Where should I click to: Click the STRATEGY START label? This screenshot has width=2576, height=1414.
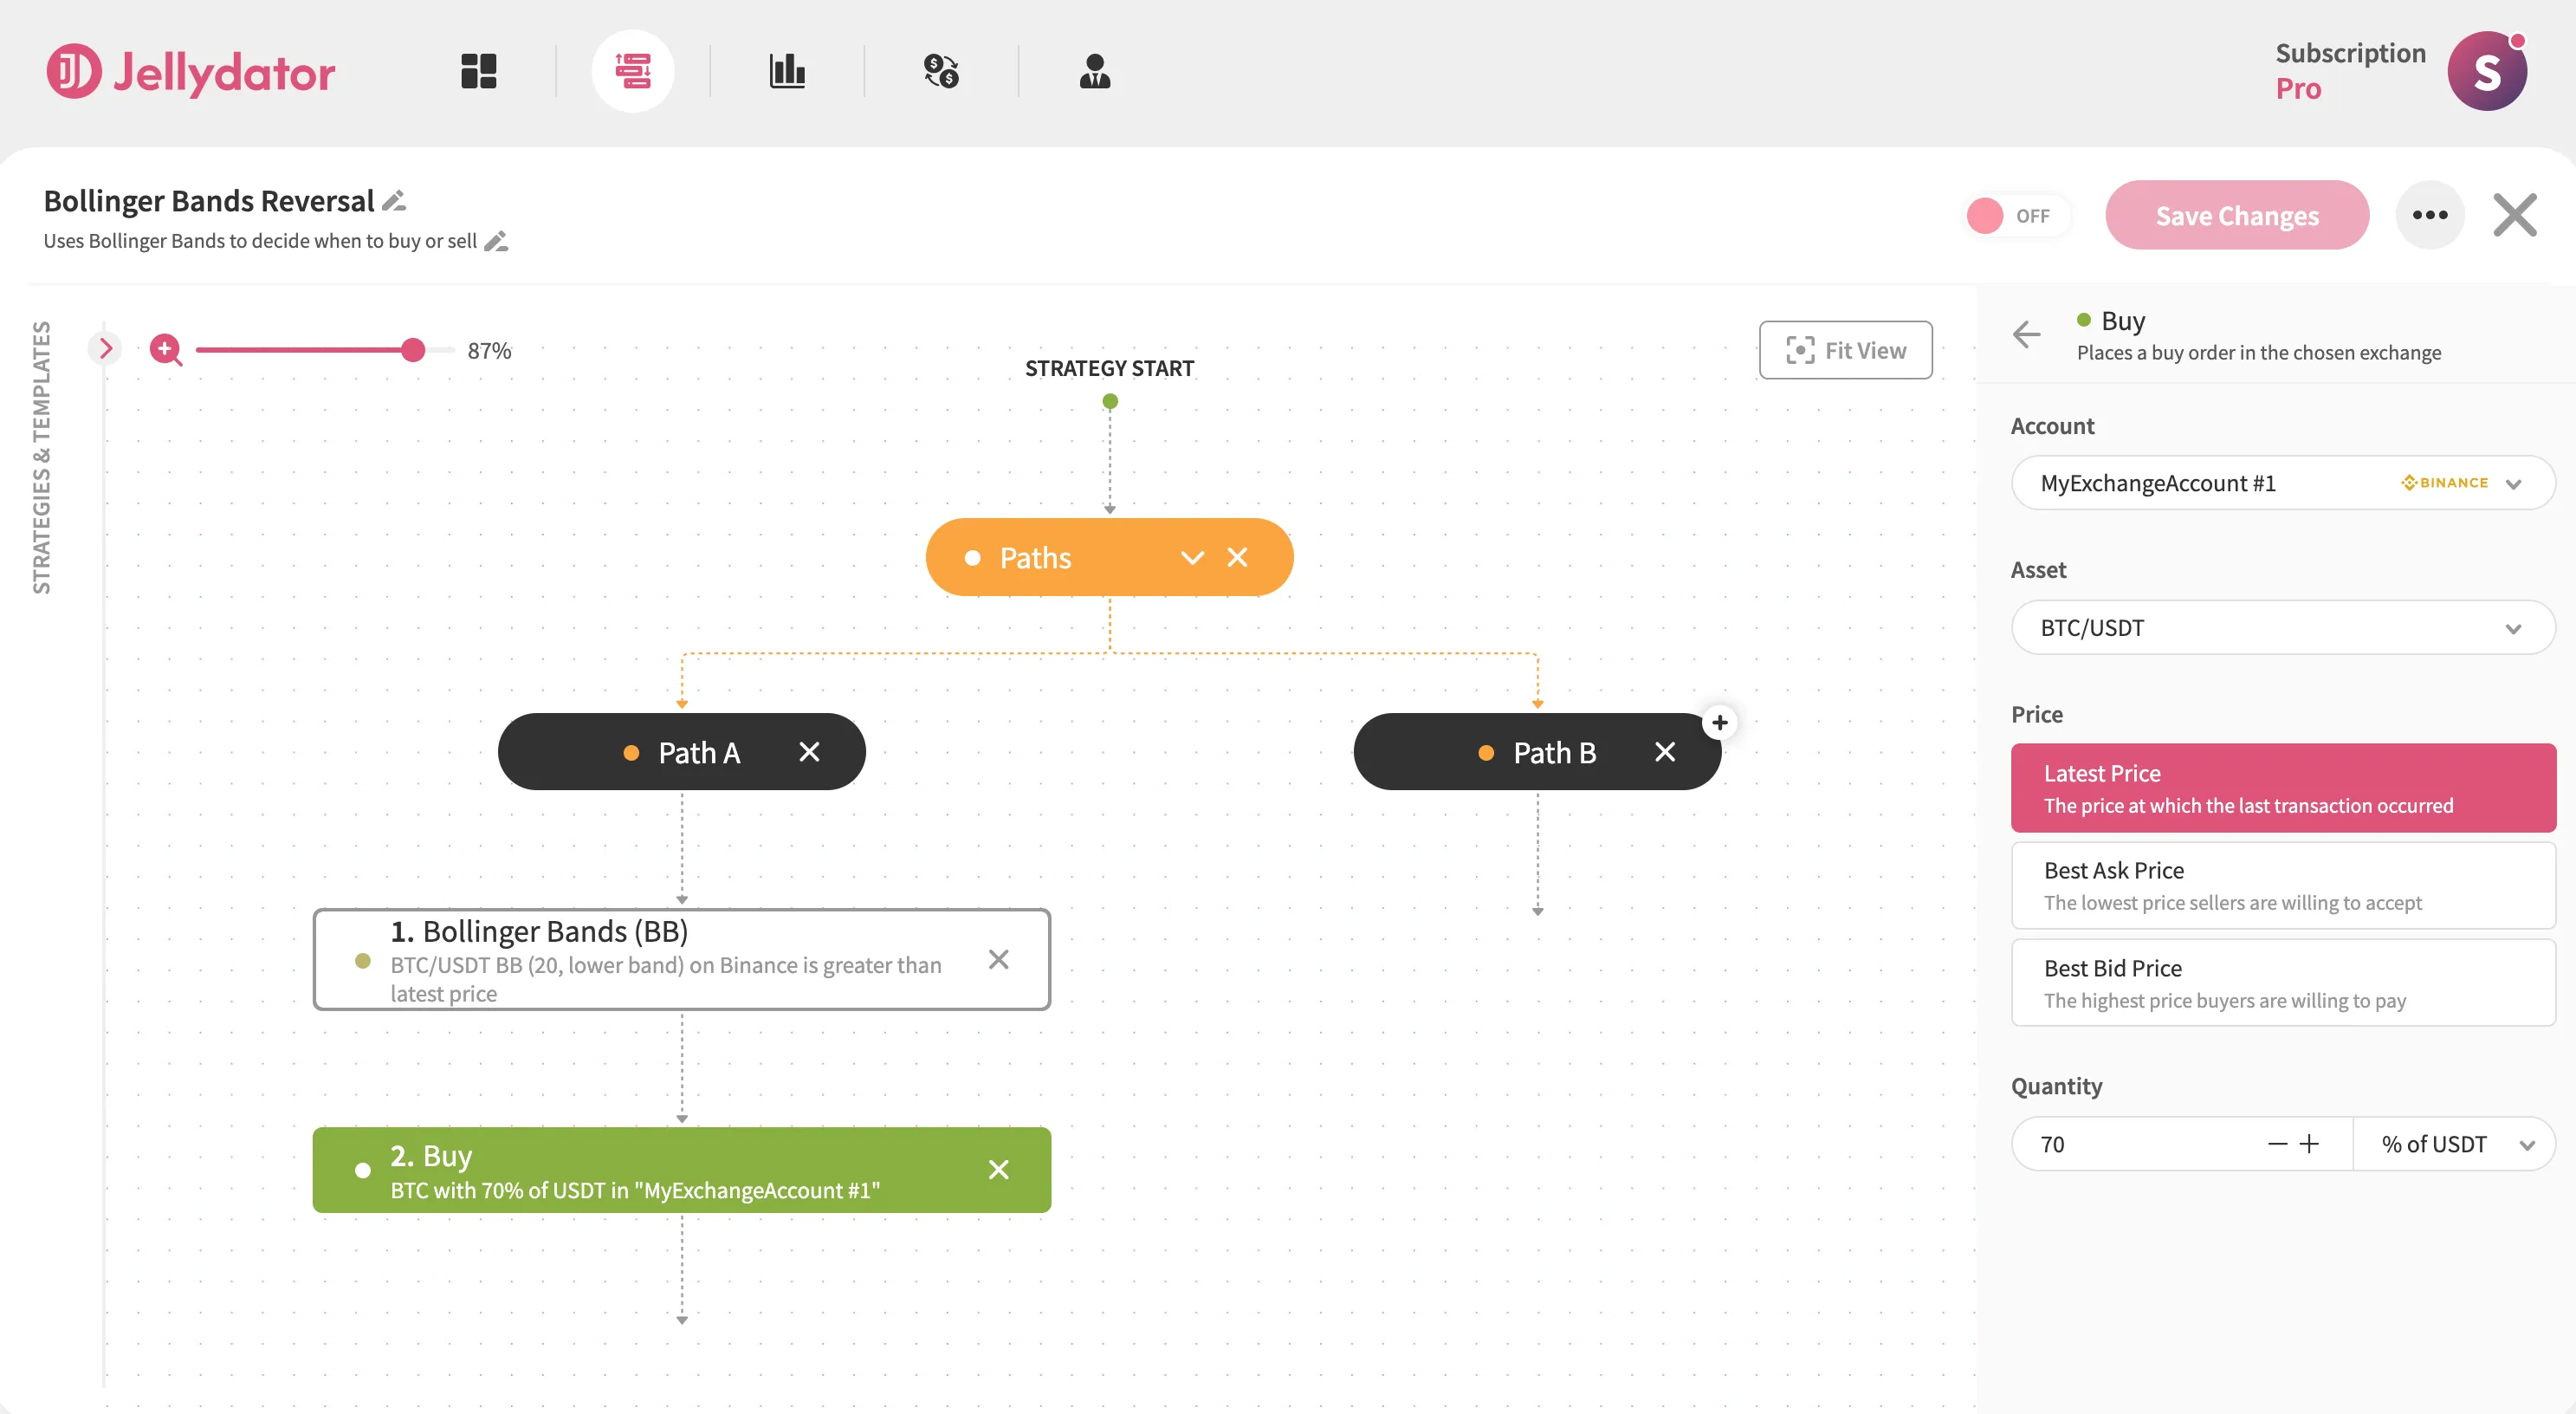pyautogui.click(x=1109, y=368)
